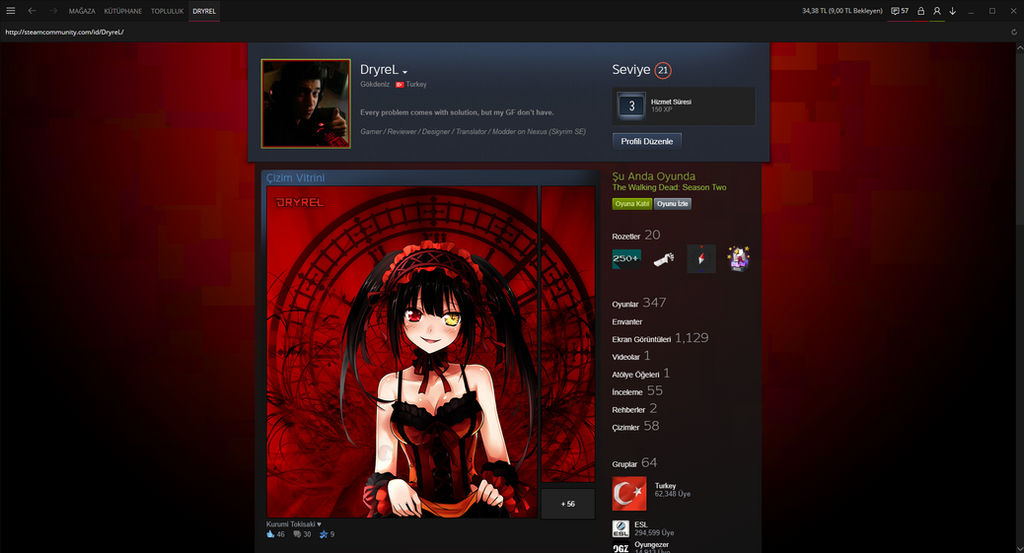Click the comments bubble icon under the artwork
Screen dimensions: 1024x553
click(297, 534)
